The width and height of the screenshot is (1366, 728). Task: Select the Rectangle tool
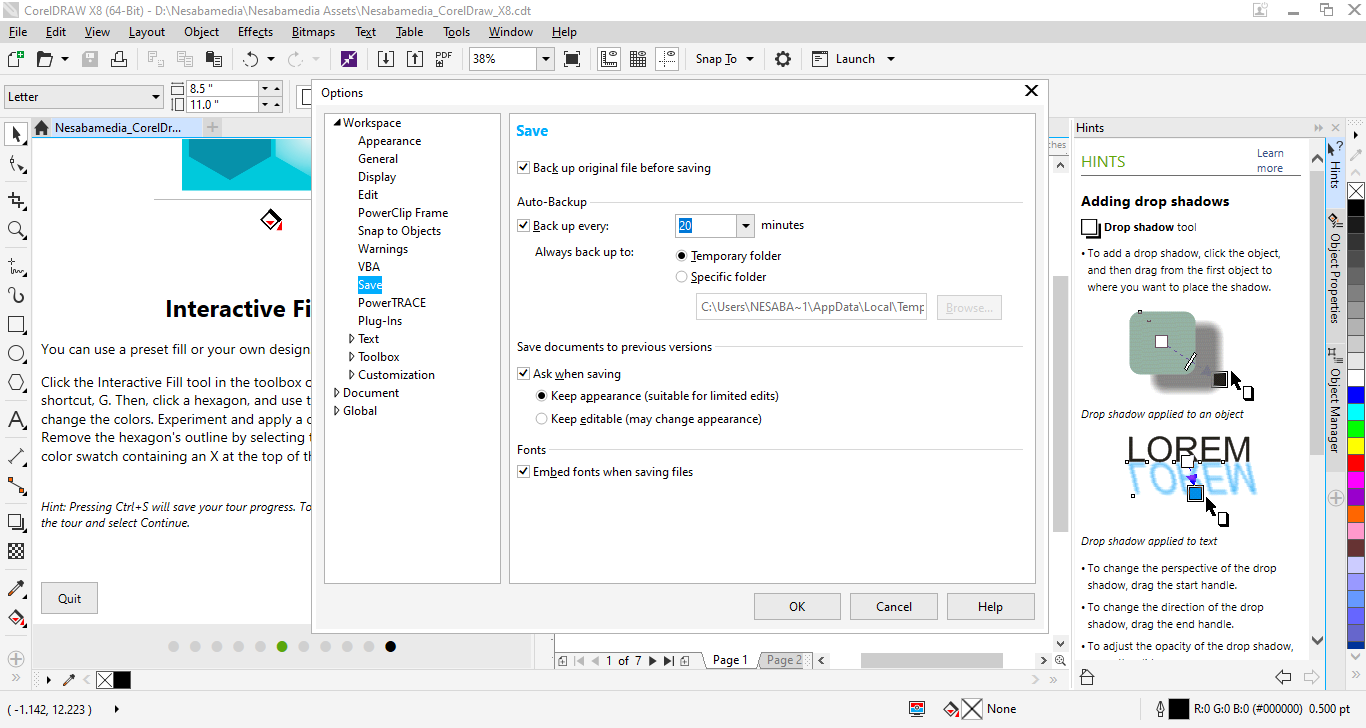16,325
